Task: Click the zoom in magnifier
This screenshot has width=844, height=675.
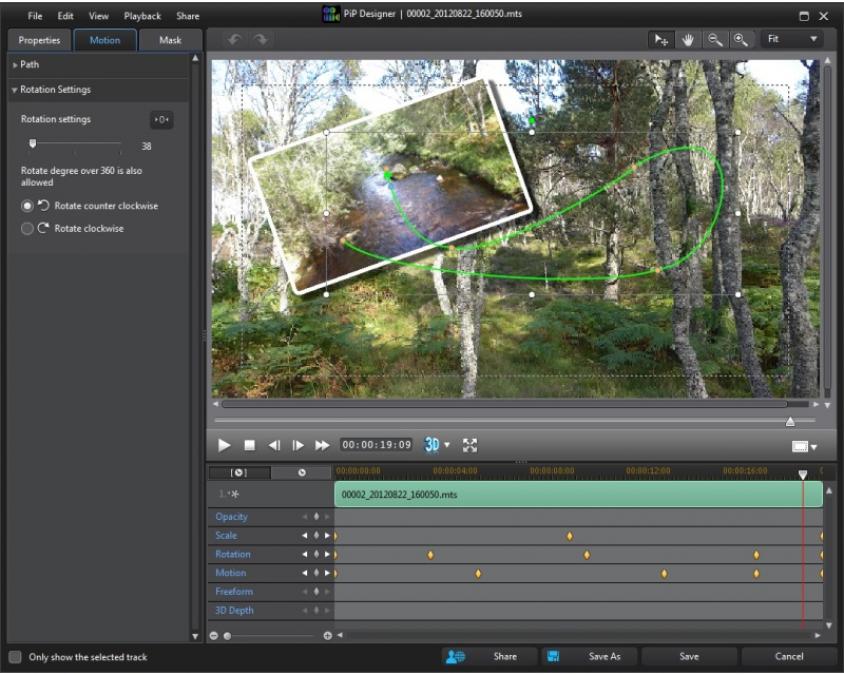Action: tap(741, 39)
